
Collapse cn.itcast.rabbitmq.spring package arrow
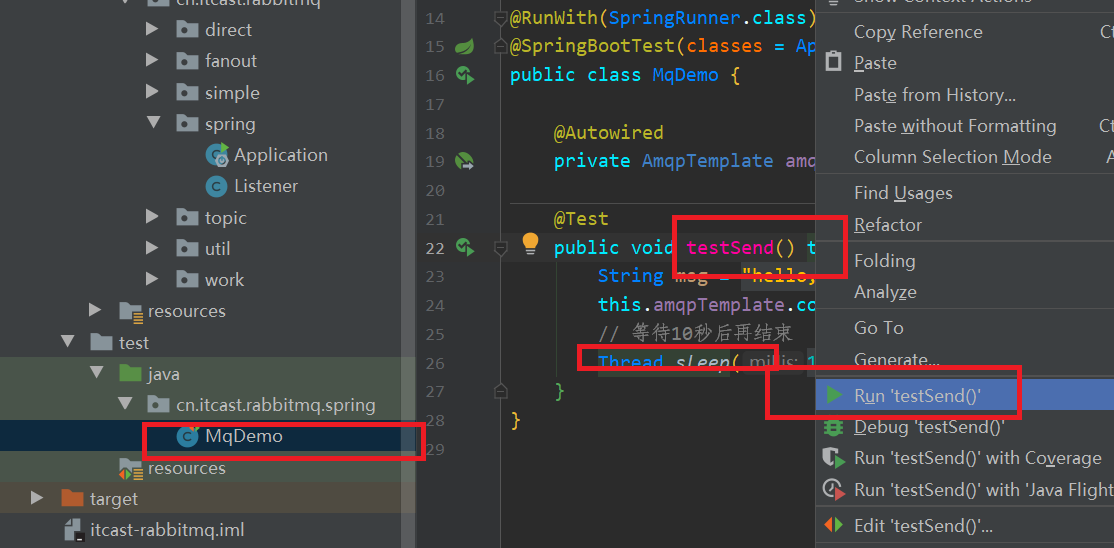click(x=125, y=404)
